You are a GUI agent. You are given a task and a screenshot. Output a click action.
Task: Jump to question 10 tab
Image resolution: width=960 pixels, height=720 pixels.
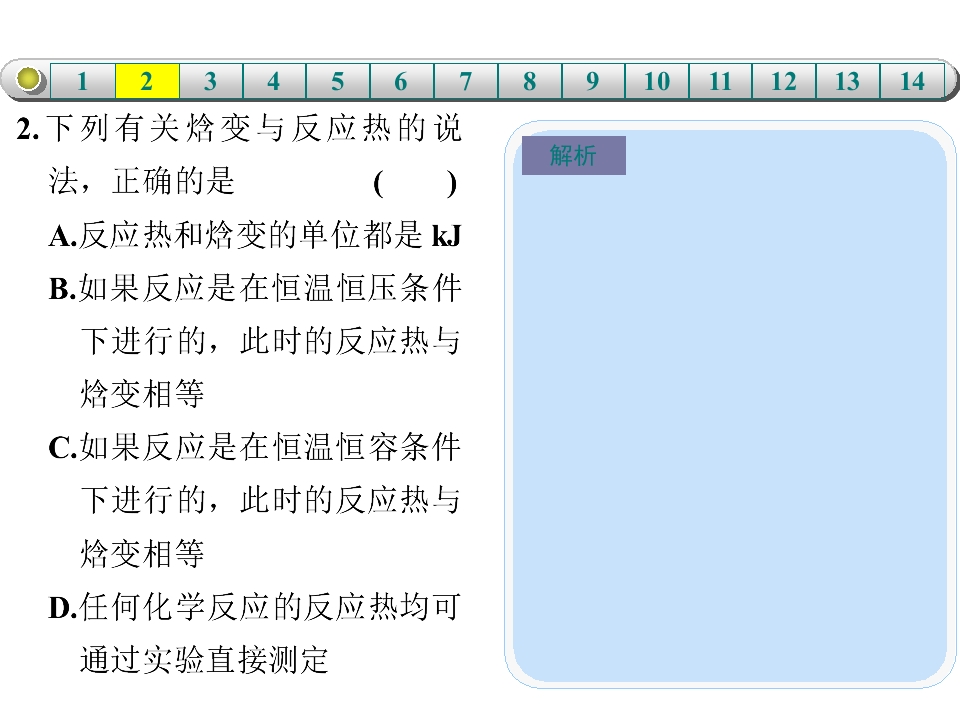point(657,81)
